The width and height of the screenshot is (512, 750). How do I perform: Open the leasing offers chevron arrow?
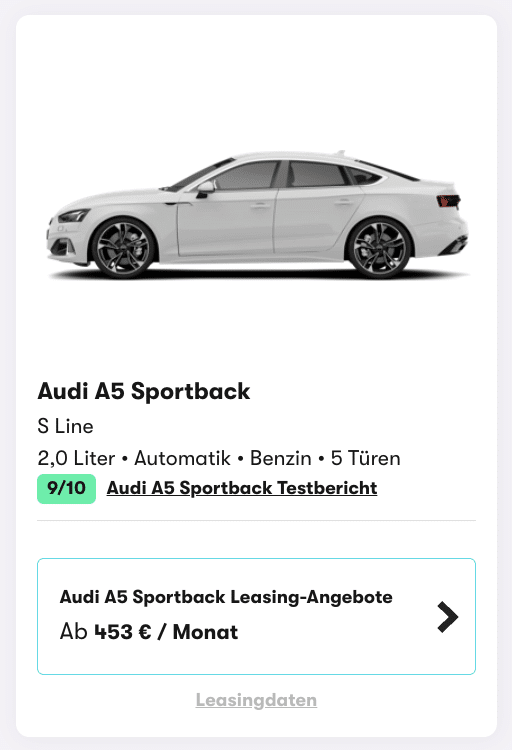[x=448, y=617]
